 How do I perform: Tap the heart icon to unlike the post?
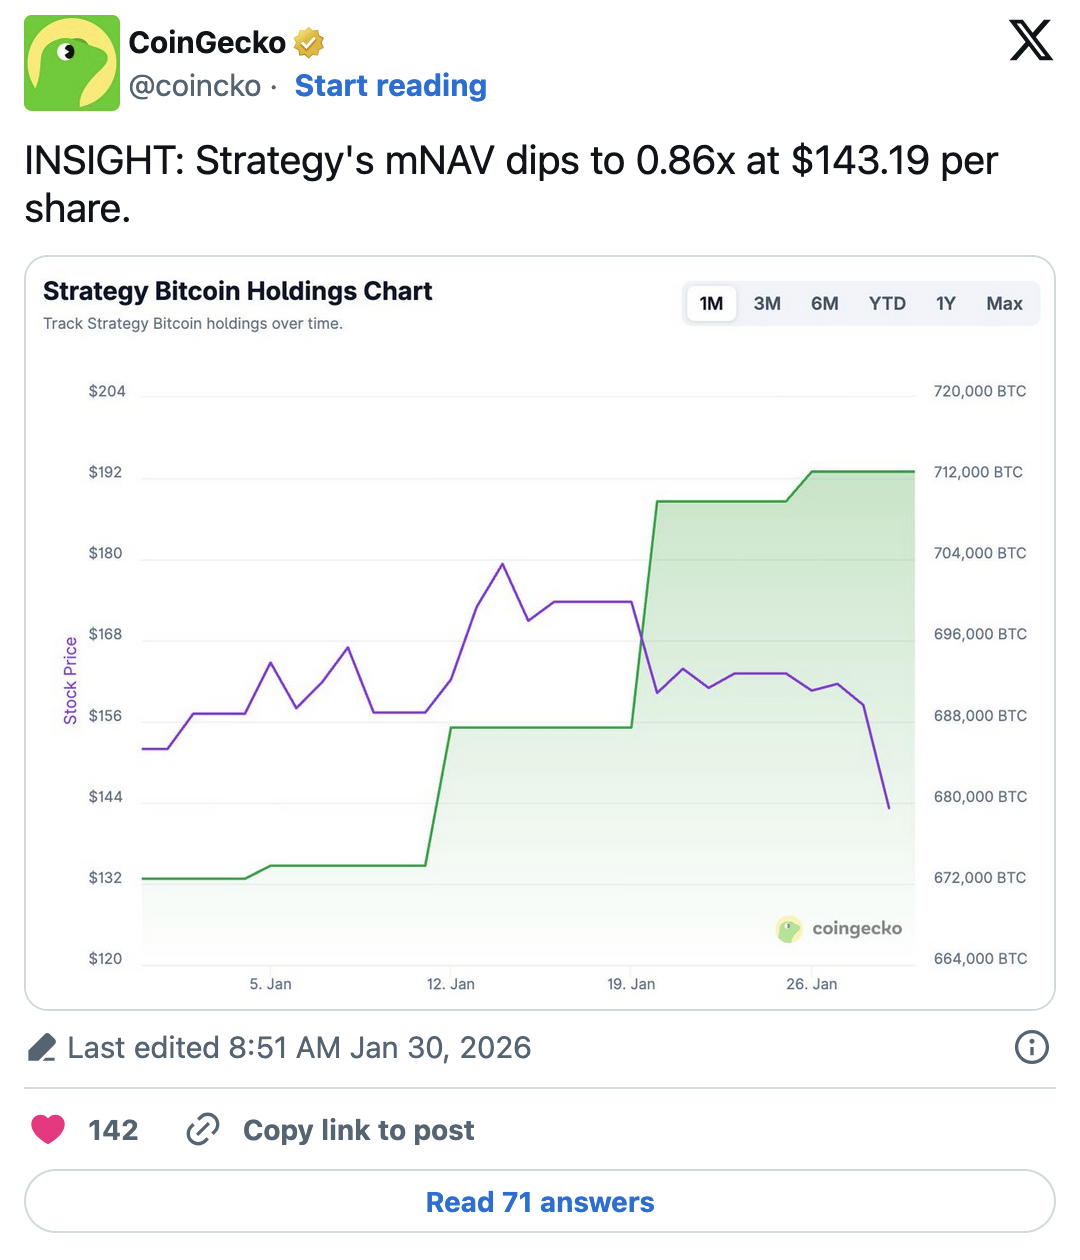(48, 1129)
